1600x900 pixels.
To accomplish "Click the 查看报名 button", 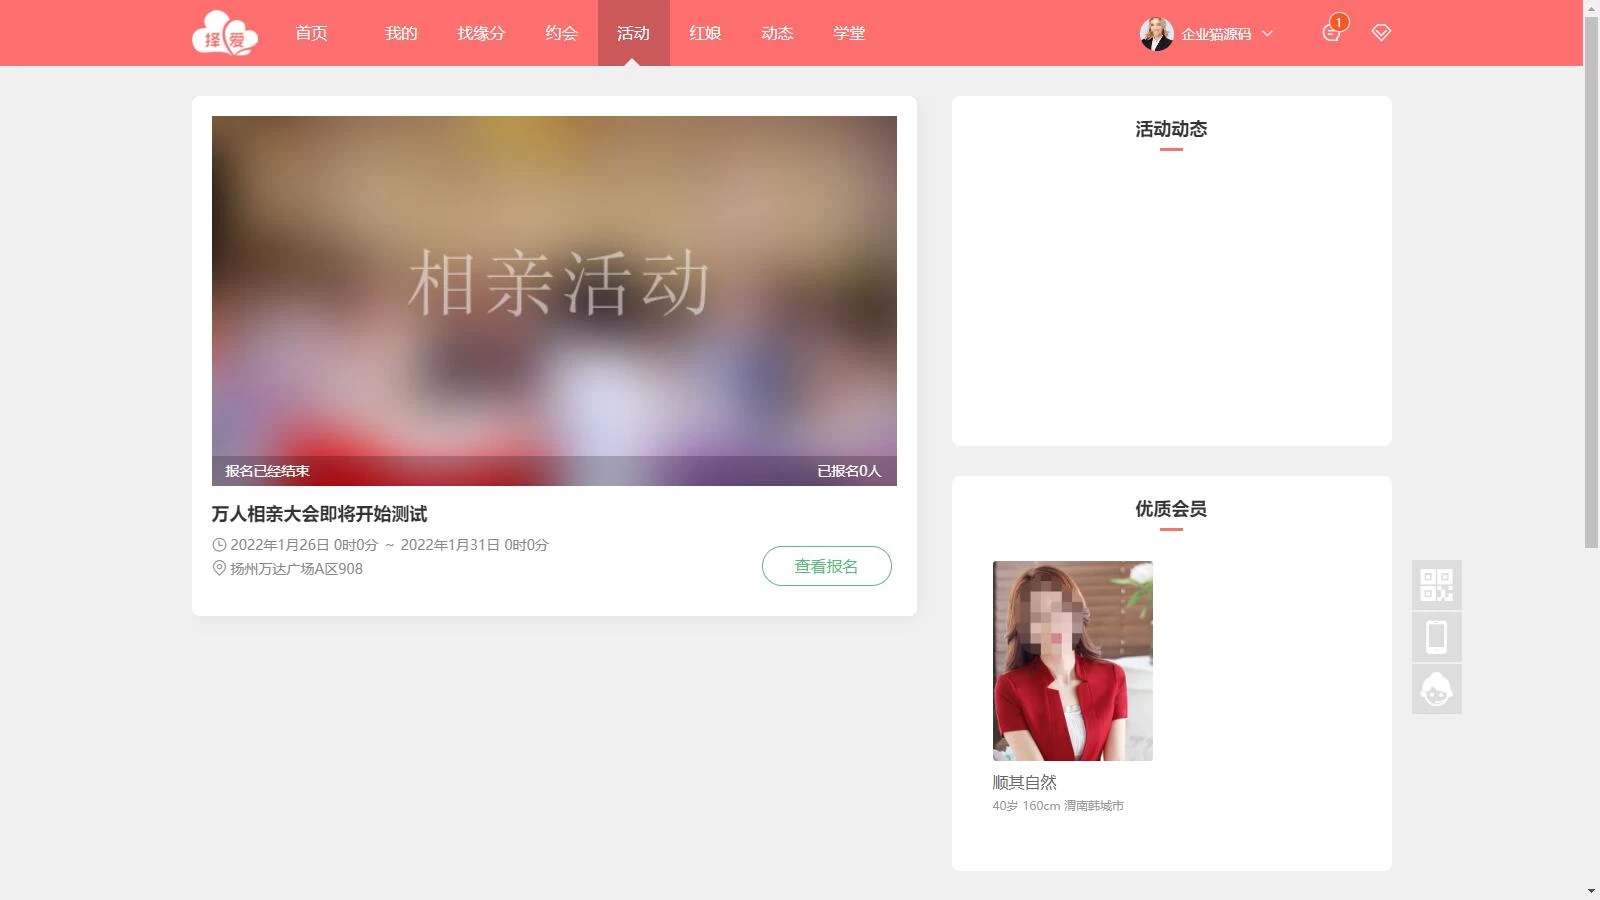I will [827, 565].
